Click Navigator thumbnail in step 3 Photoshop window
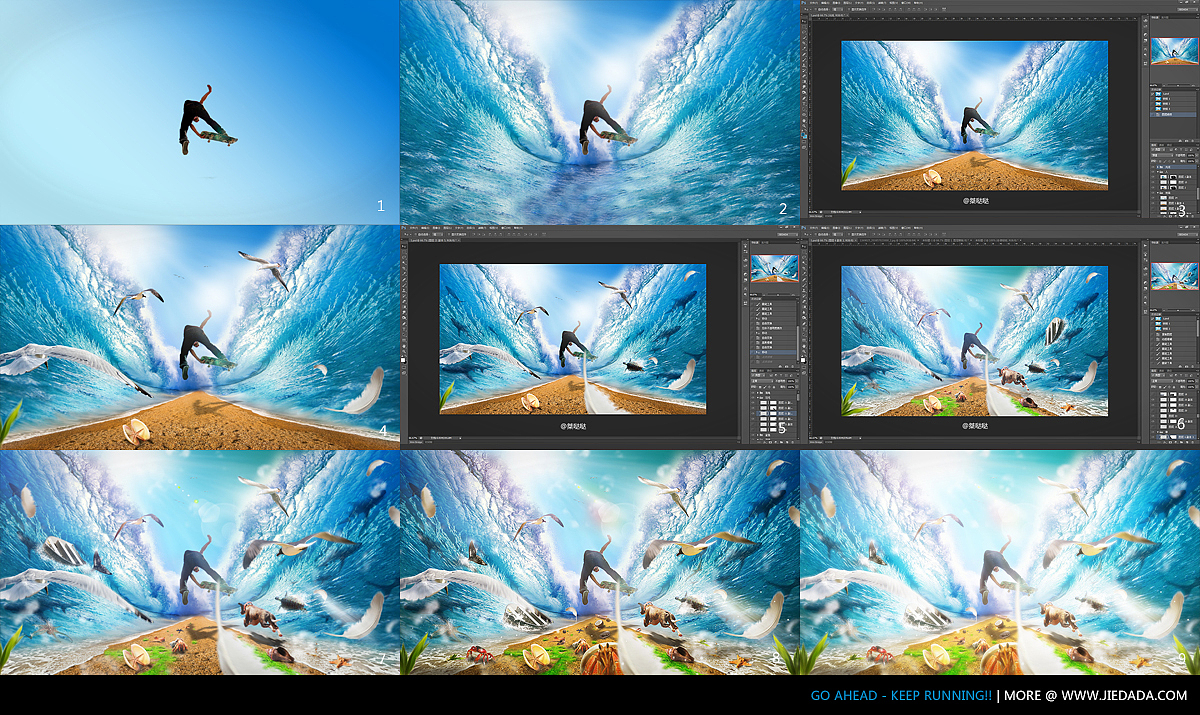Image resolution: width=1200 pixels, height=715 pixels. (x=1175, y=51)
